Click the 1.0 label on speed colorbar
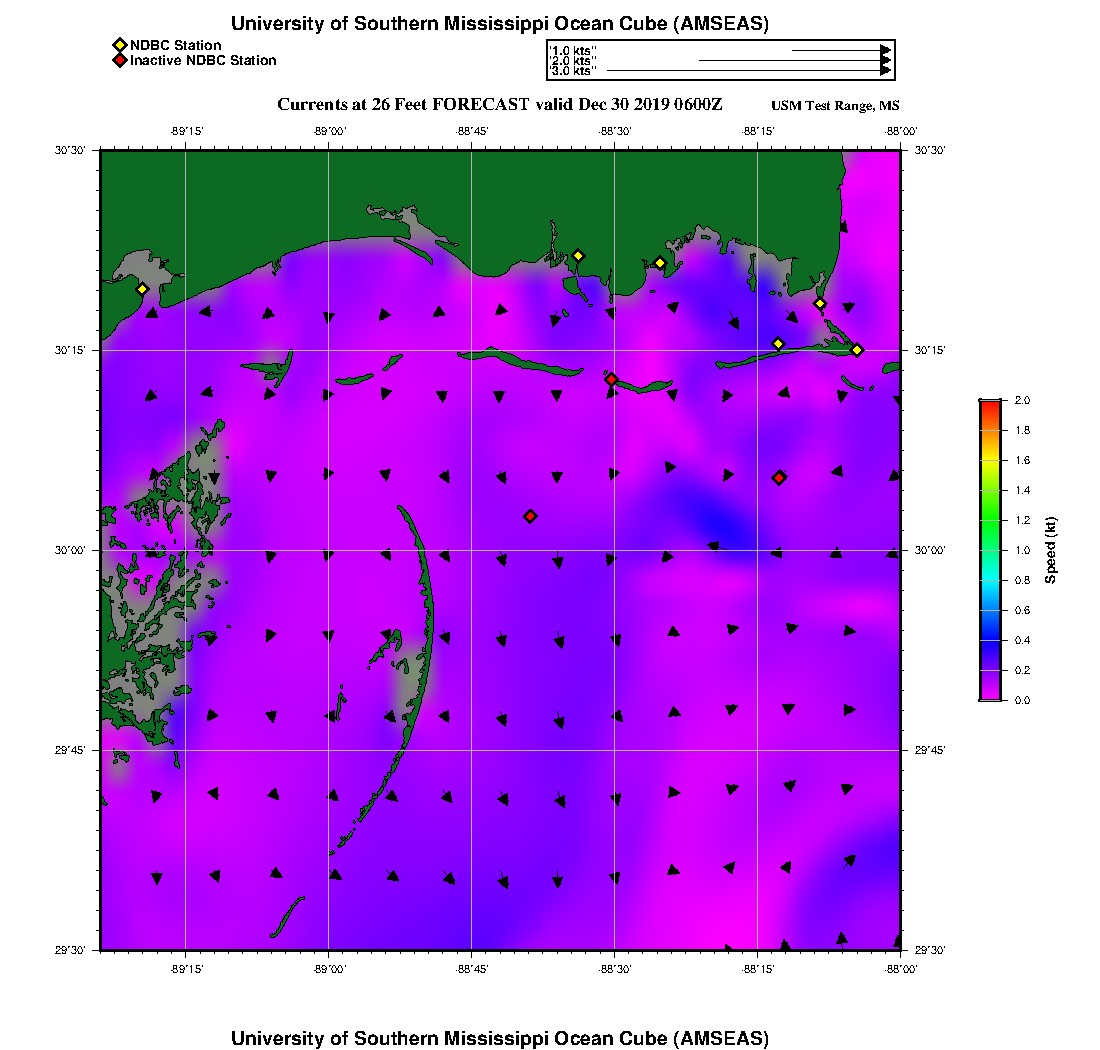The width and height of the screenshot is (1100, 1050). (x=1023, y=550)
